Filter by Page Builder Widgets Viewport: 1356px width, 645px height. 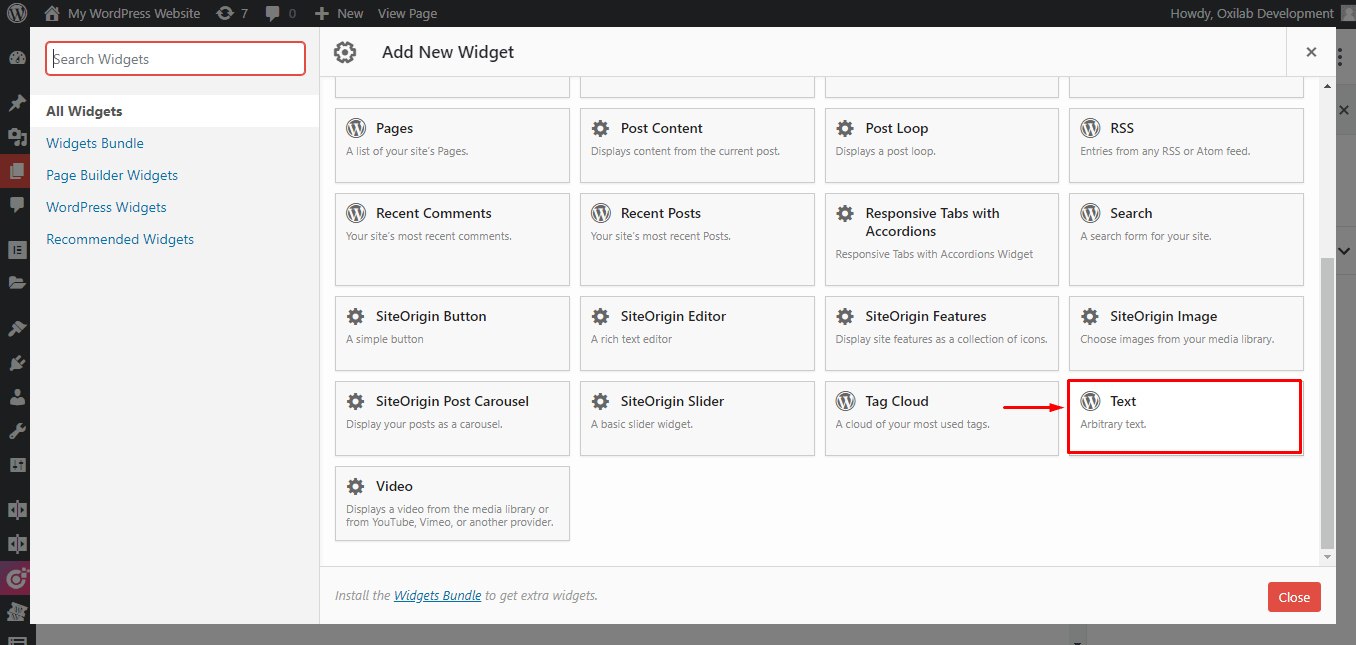112,175
